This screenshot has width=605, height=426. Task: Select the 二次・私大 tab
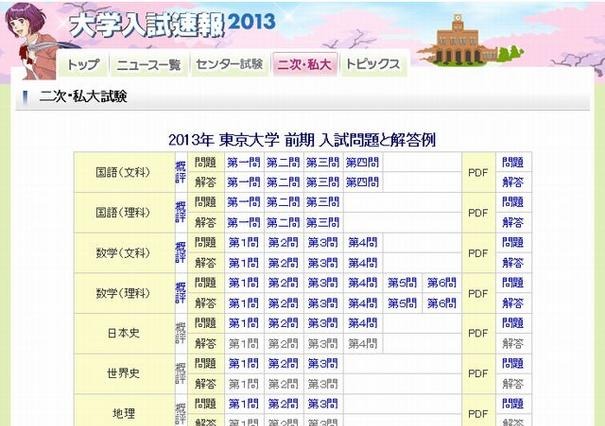point(304,64)
